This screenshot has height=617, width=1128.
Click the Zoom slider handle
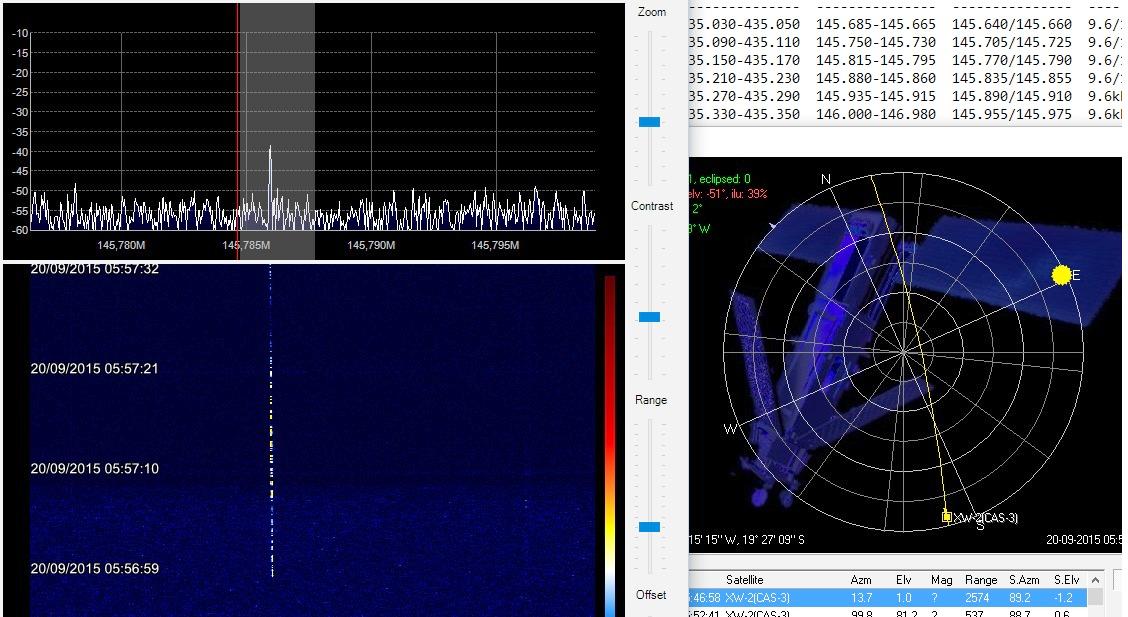(x=650, y=122)
